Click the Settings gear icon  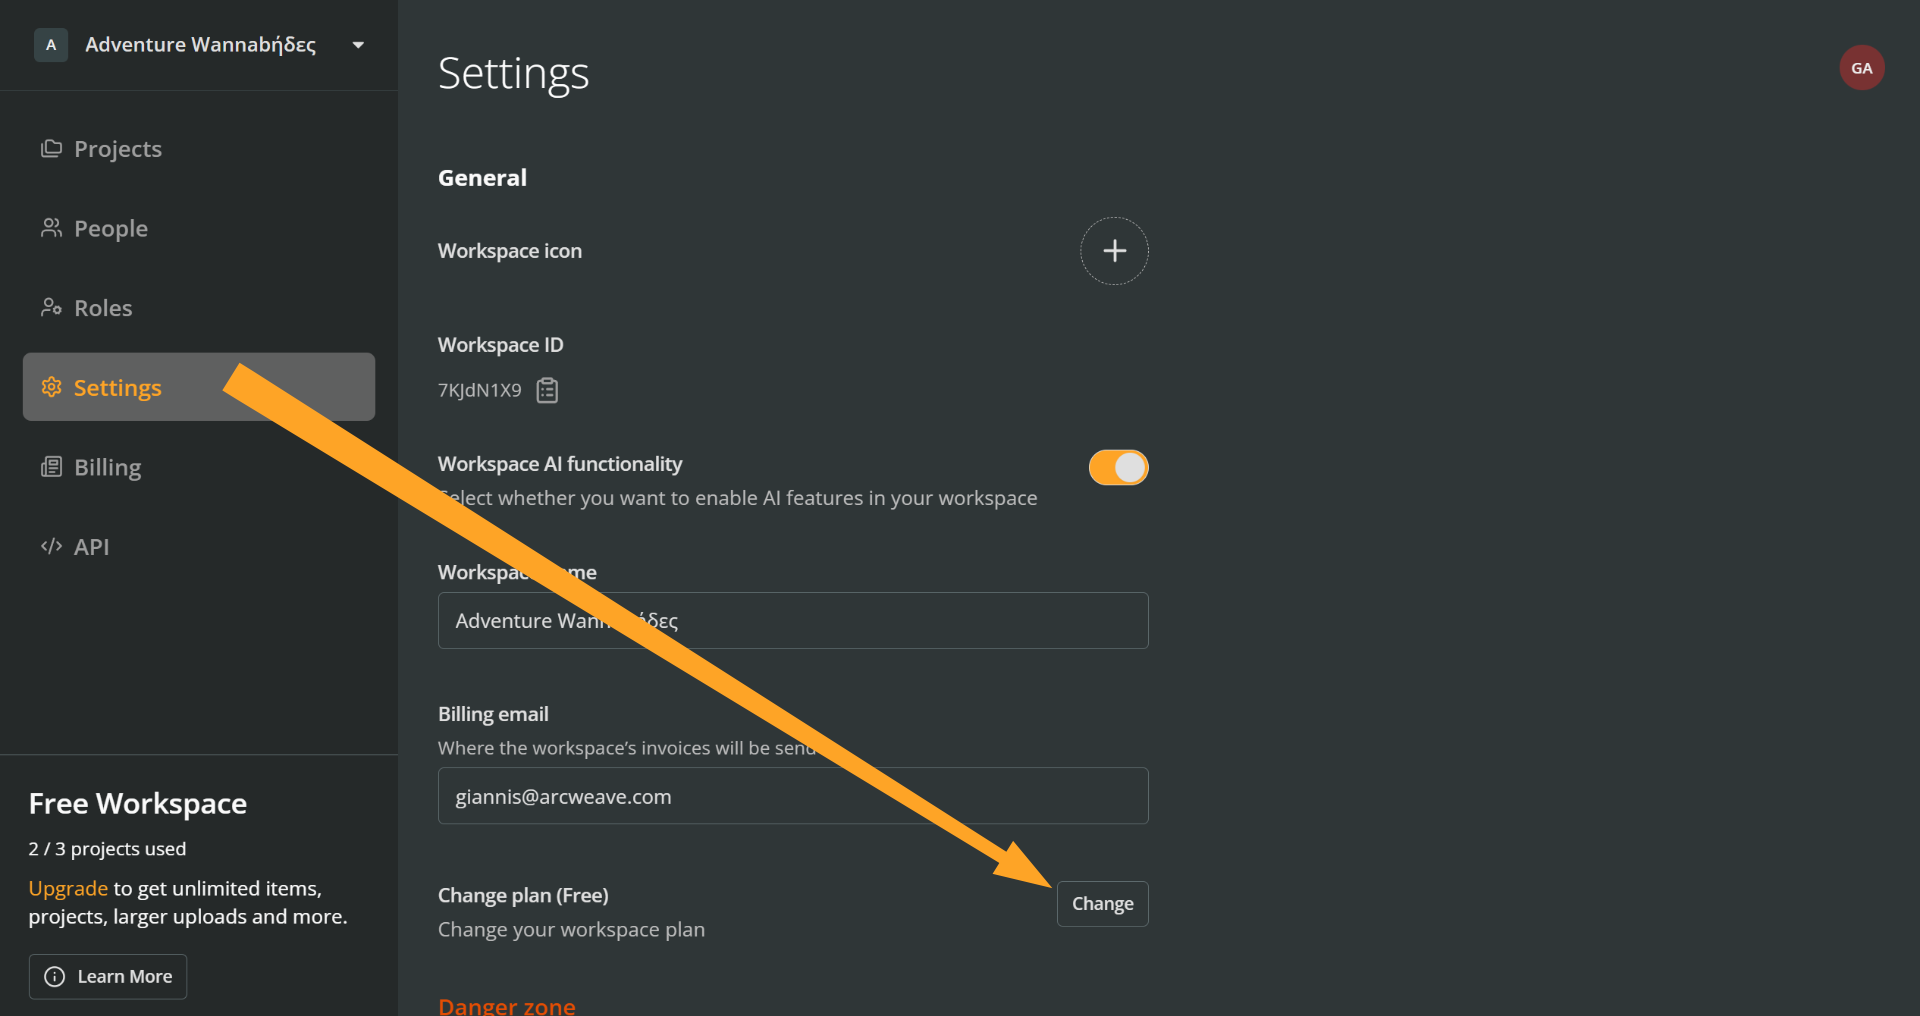point(51,387)
